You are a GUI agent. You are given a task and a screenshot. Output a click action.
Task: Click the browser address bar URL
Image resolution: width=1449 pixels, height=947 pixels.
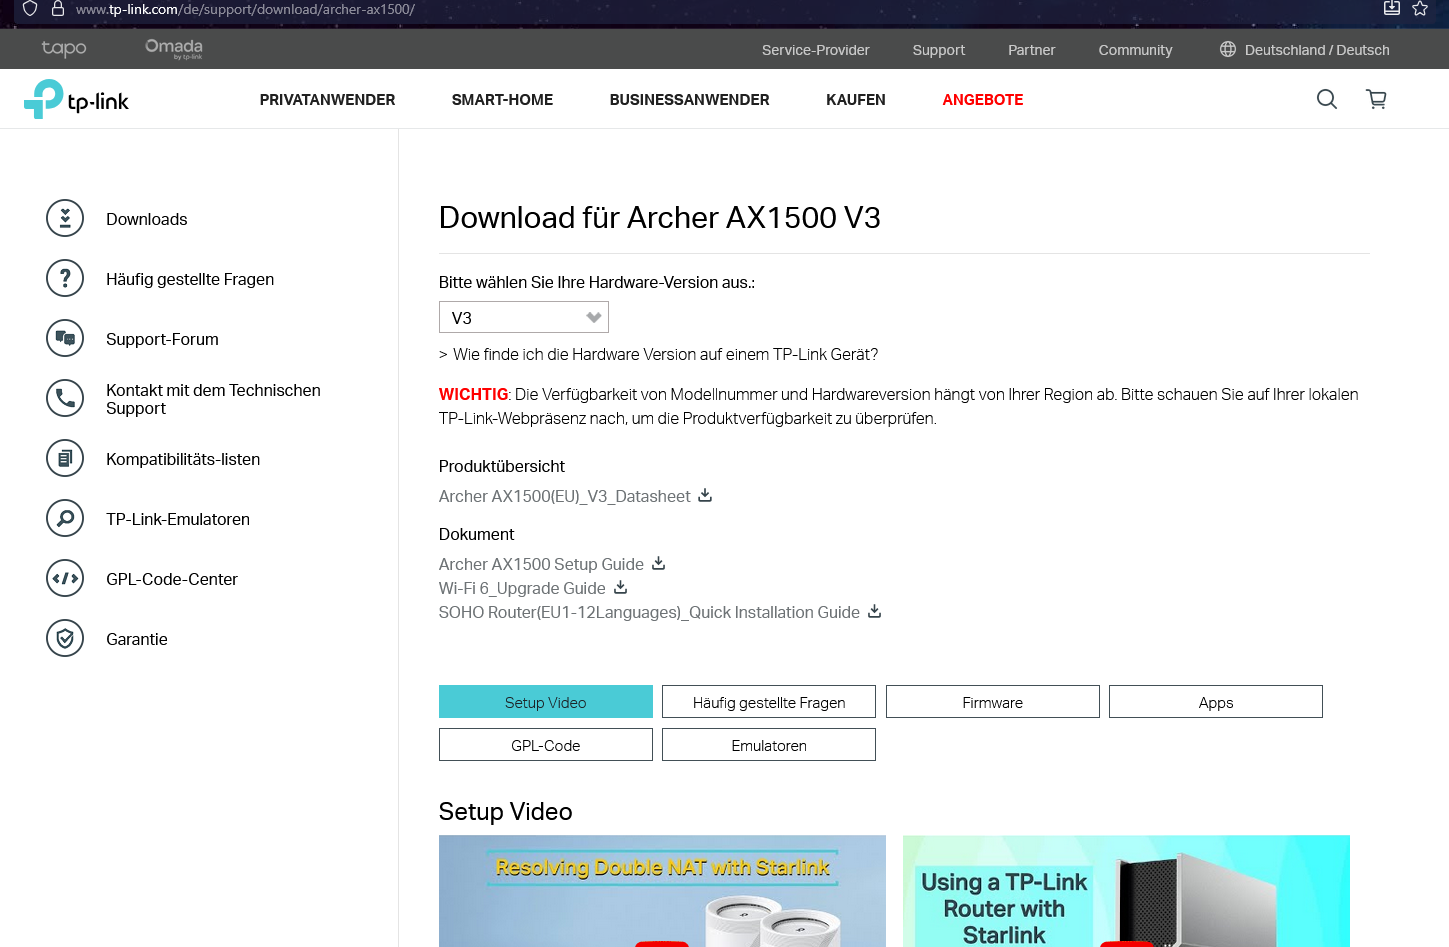245,9
